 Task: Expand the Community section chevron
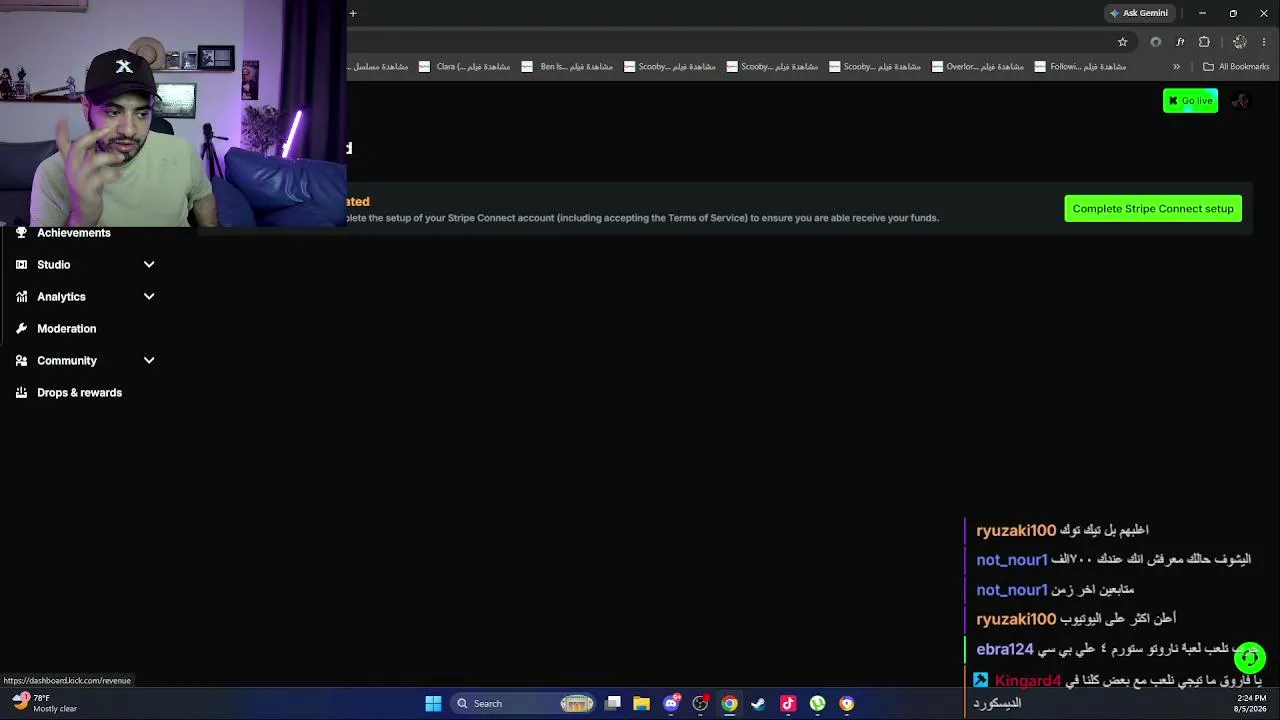click(x=149, y=361)
